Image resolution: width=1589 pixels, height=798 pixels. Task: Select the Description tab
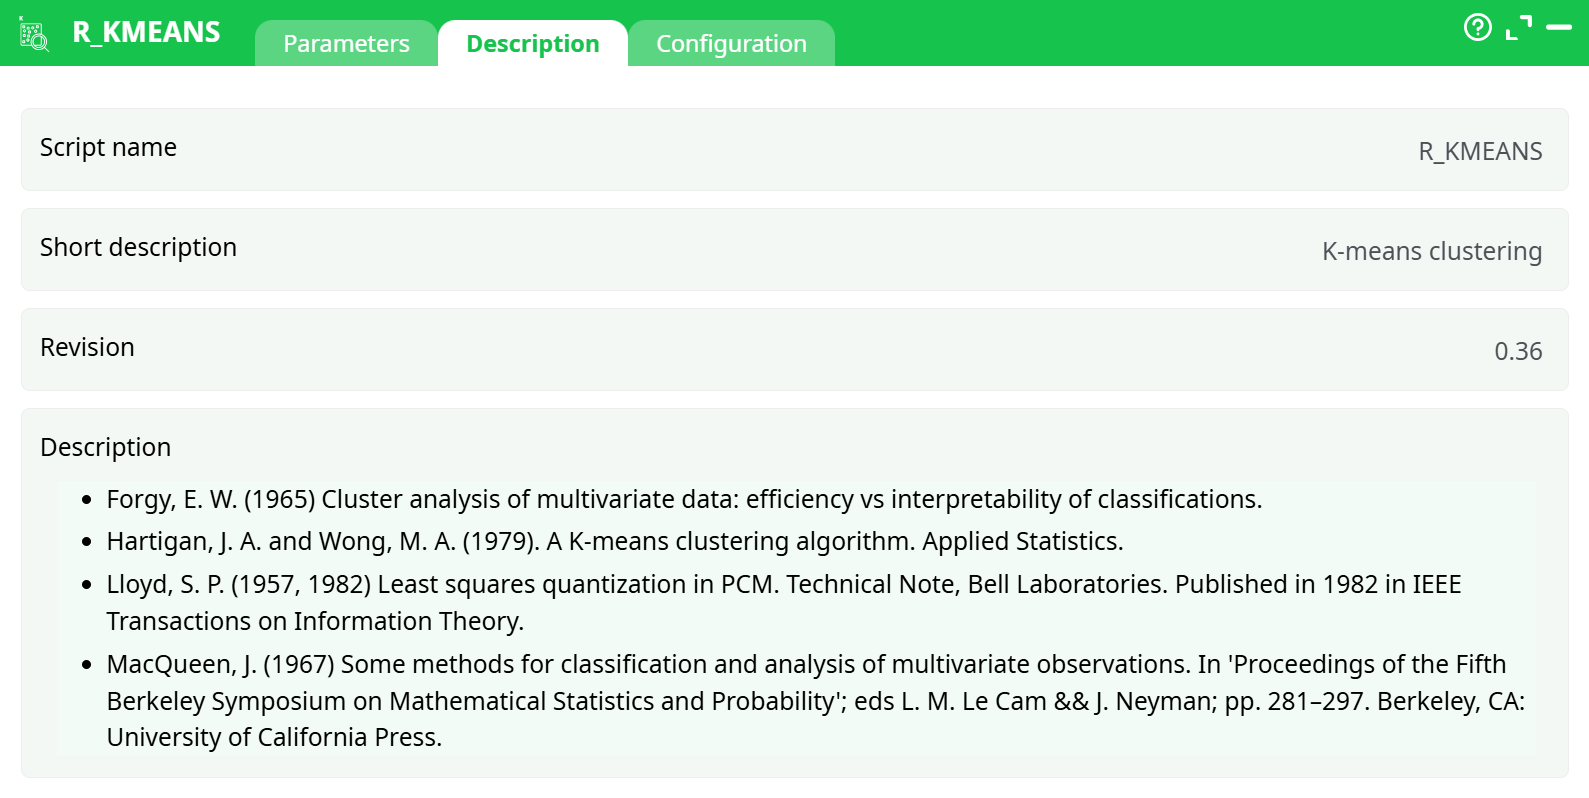(532, 44)
